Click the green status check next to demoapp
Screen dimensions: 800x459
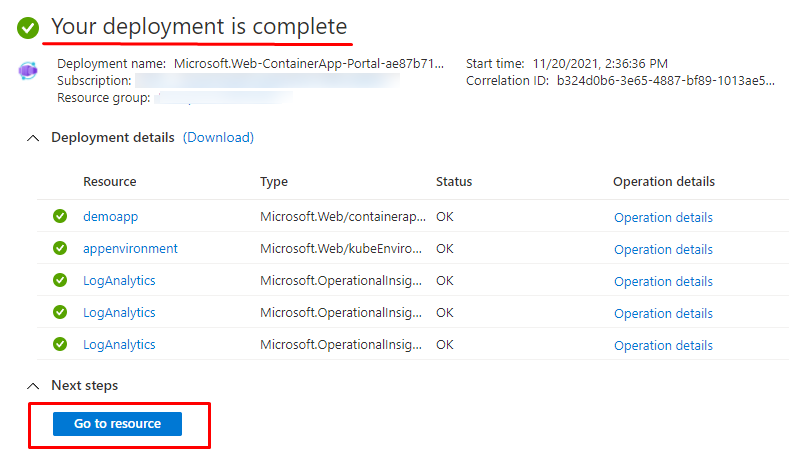(60, 216)
